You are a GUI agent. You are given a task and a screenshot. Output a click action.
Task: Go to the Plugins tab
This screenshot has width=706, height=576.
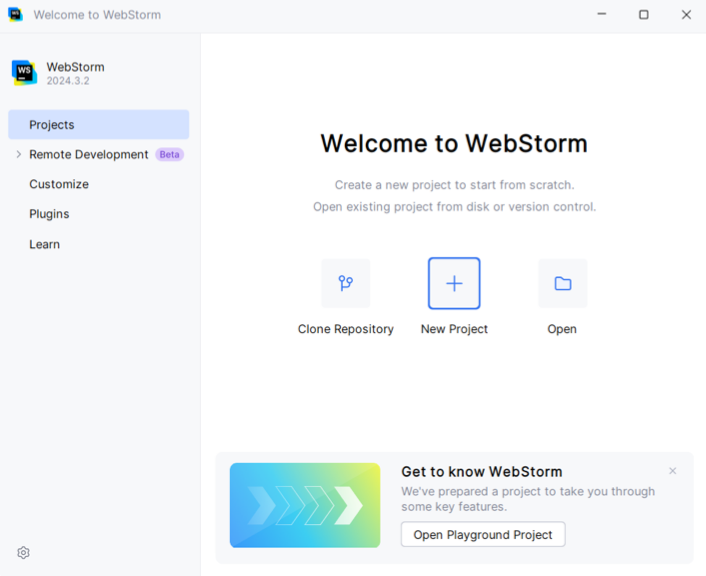(x=50, y=214)
